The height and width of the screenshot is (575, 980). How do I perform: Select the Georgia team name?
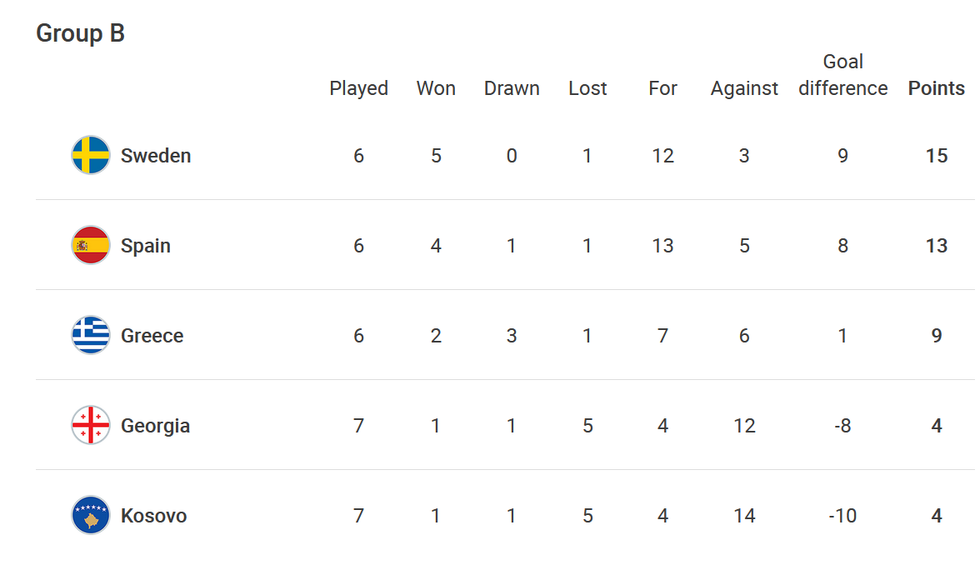[x=155, y=426]
